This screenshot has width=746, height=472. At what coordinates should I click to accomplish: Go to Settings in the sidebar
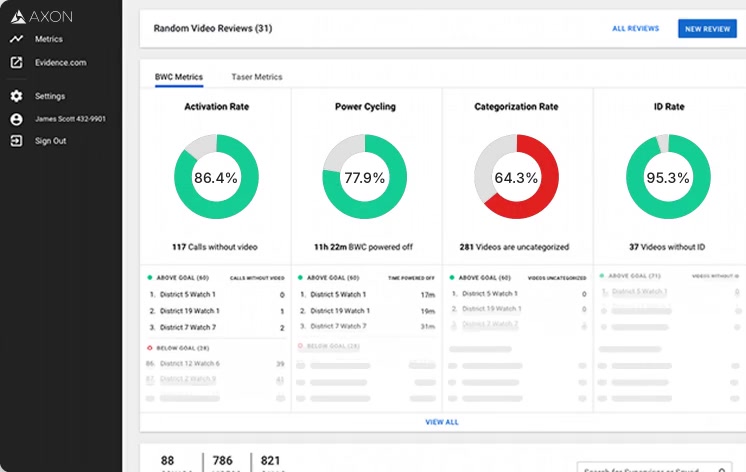click(49, 96)
